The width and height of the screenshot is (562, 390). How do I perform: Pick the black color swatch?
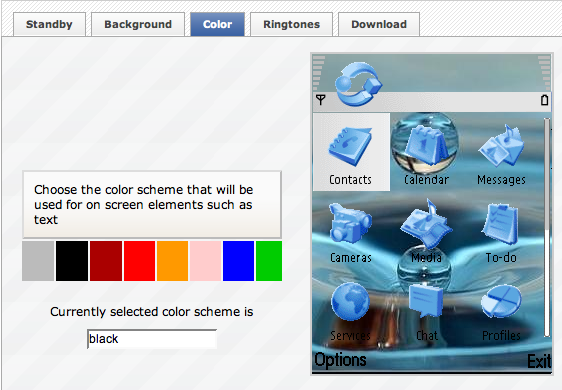(x=72, y=261)
